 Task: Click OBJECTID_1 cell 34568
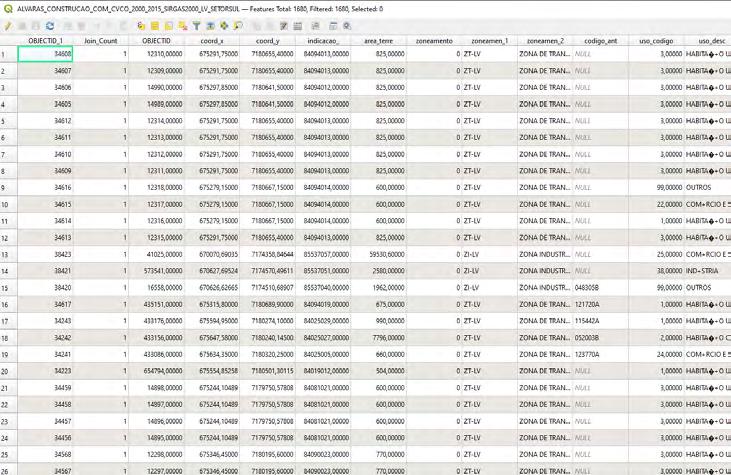45,454
